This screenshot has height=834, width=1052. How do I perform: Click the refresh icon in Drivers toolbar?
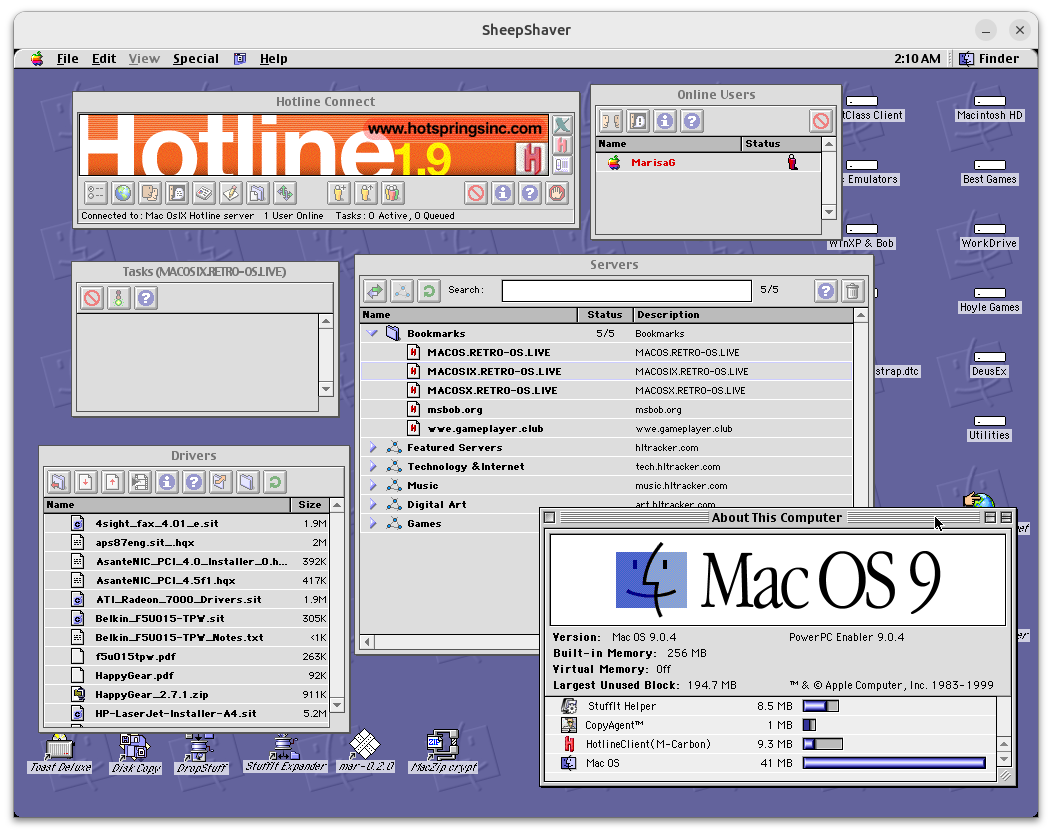tap(274, 482)
